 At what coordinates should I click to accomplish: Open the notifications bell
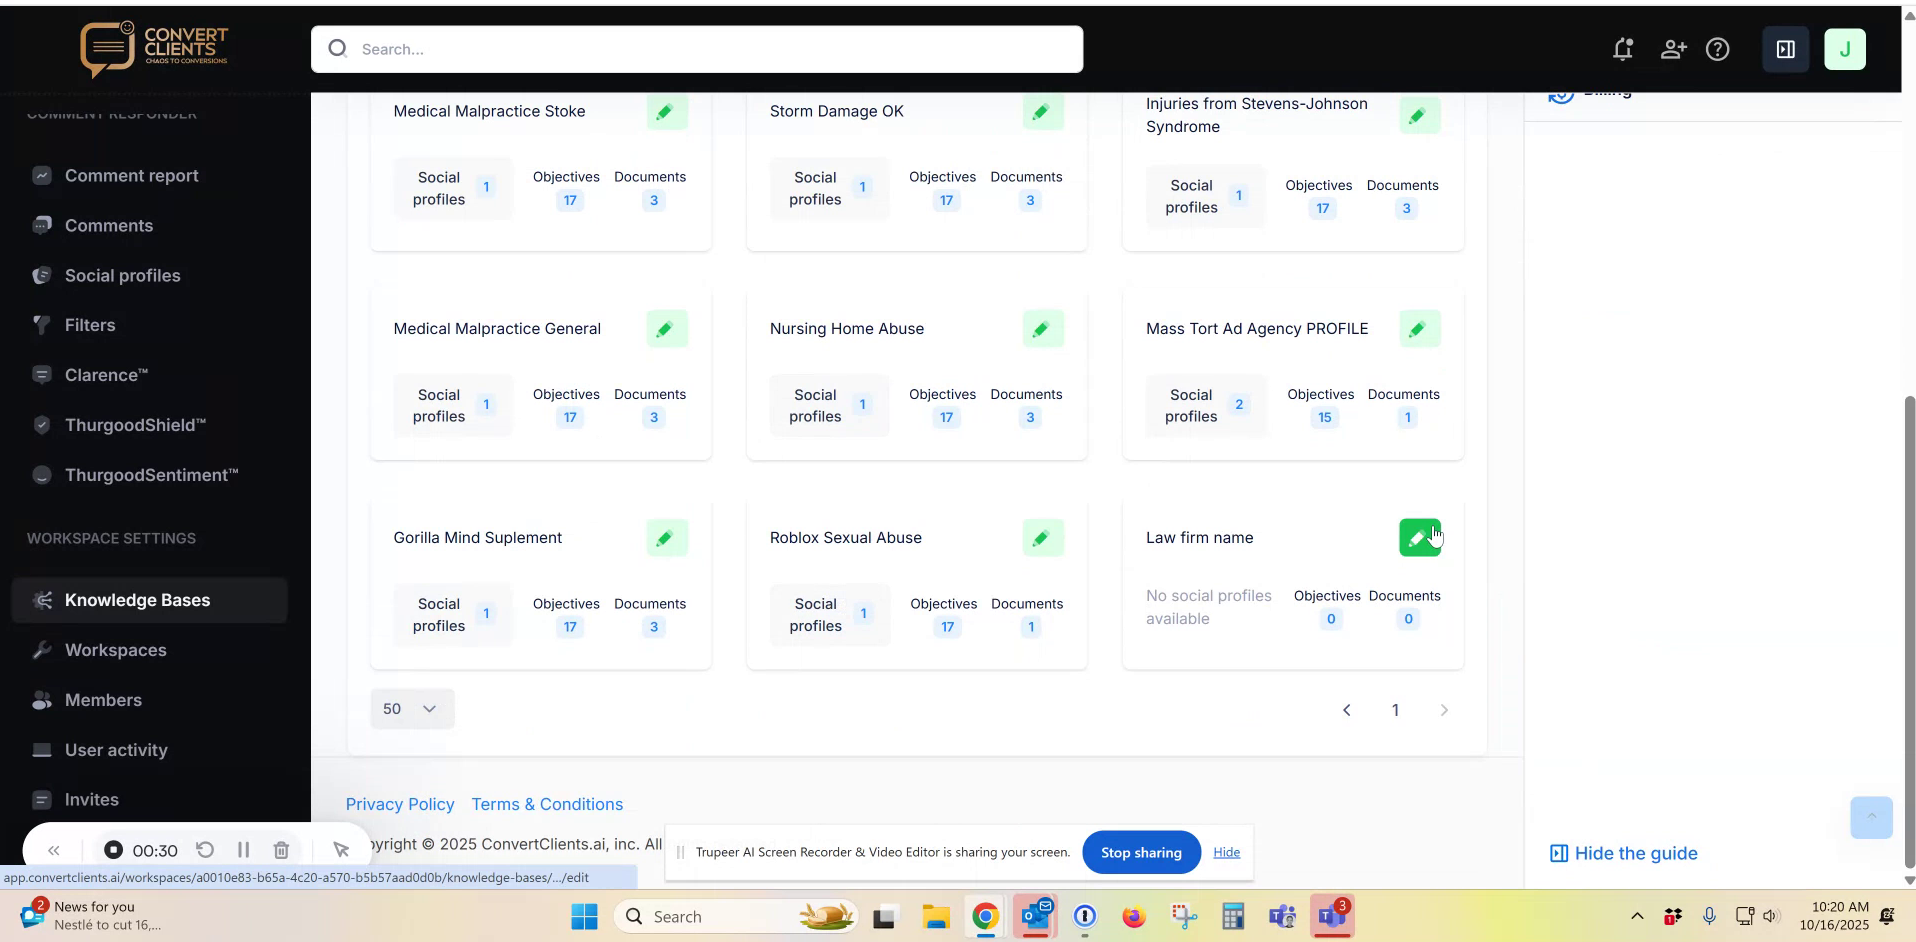[1622, 49]
